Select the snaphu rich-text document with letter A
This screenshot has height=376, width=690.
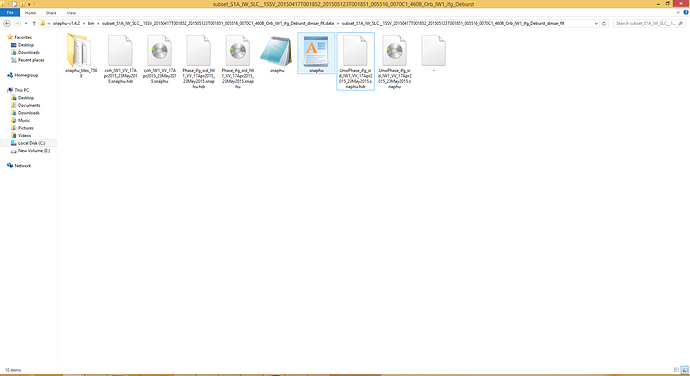pos(316,53)
